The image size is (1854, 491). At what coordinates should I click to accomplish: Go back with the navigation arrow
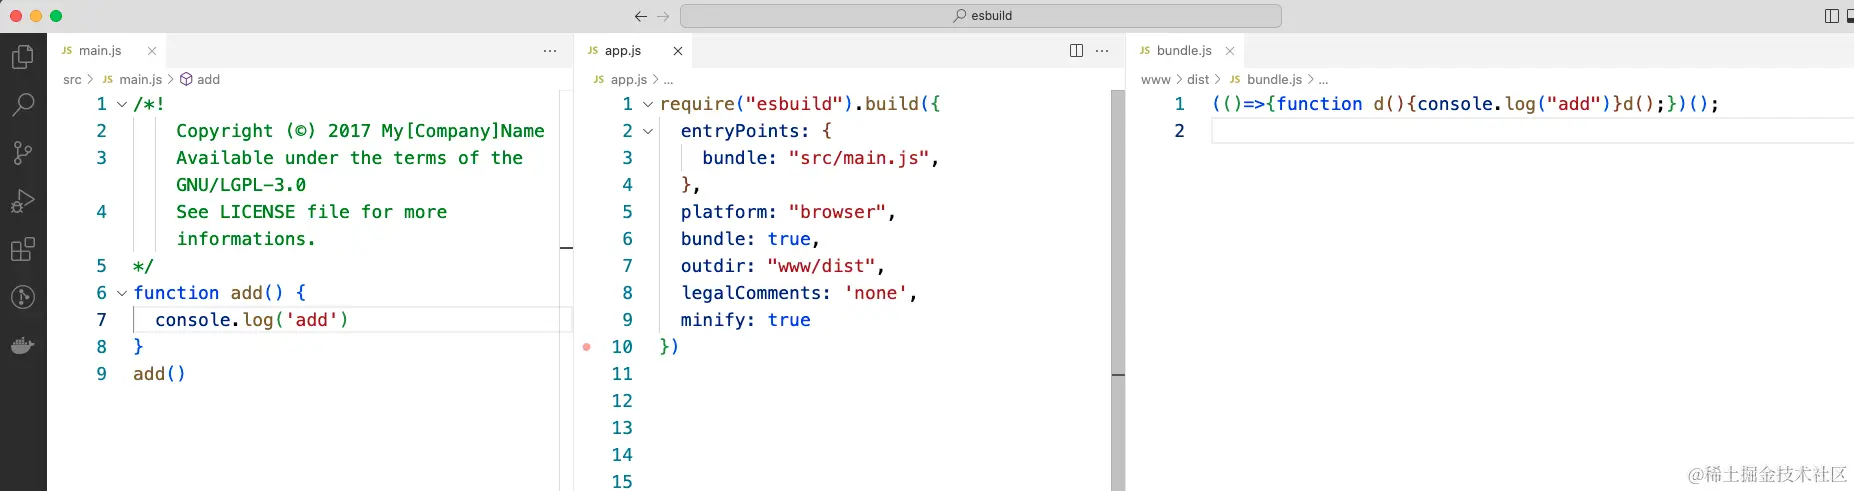click(x=640, y=16)
